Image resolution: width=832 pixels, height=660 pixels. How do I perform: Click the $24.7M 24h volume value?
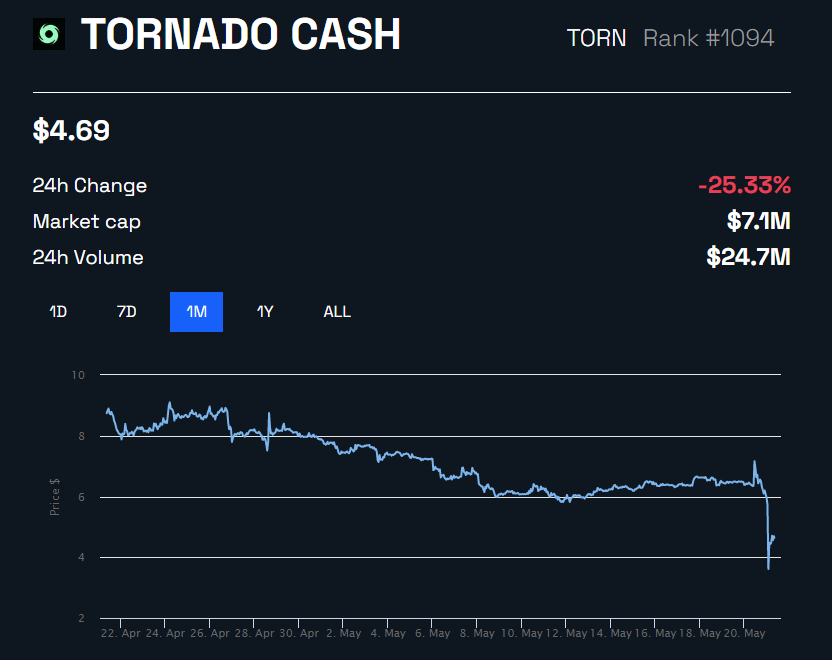click(x=748, y=257)
